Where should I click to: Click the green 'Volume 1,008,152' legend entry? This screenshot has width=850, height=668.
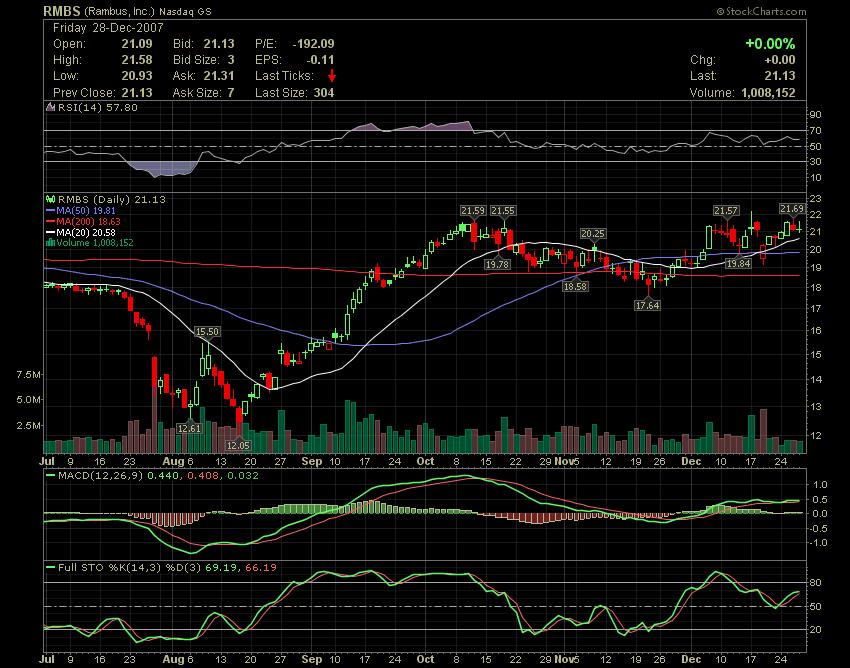click(x=95, y=242)
